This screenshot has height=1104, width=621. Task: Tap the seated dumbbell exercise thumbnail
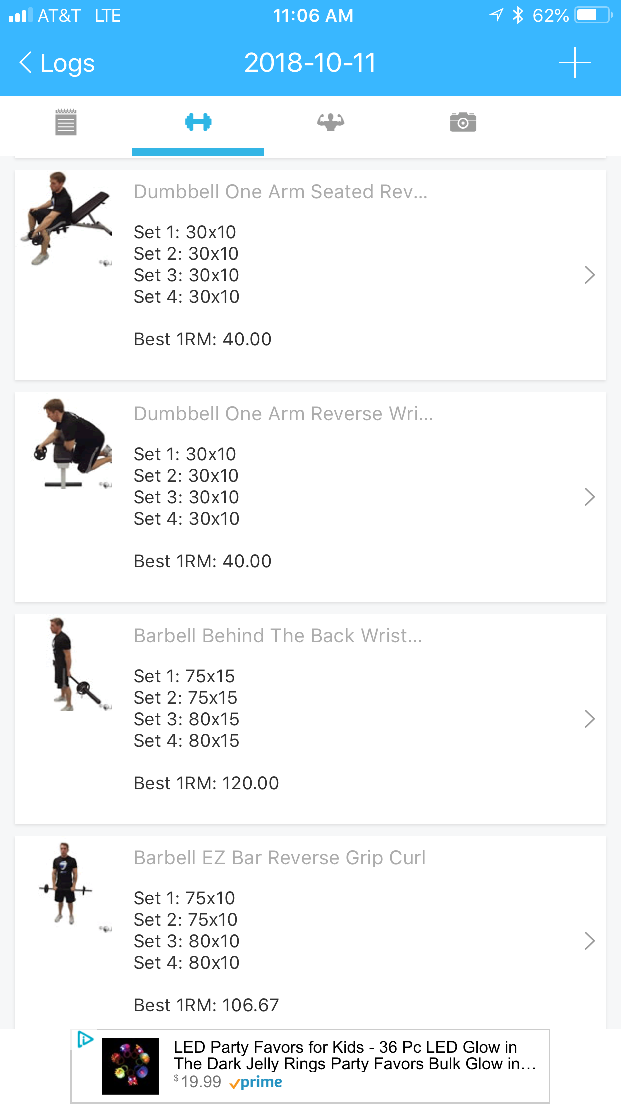pos(66,219)
